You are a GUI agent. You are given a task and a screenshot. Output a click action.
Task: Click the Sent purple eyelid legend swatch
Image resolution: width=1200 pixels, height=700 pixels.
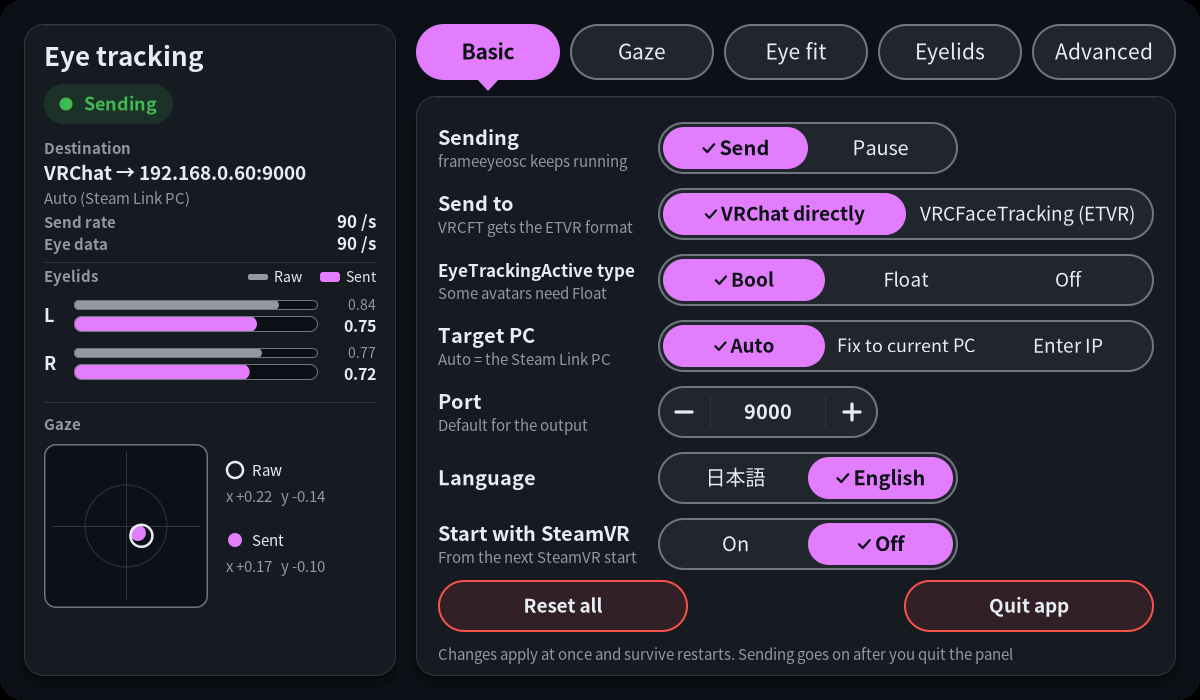[330, 277]
